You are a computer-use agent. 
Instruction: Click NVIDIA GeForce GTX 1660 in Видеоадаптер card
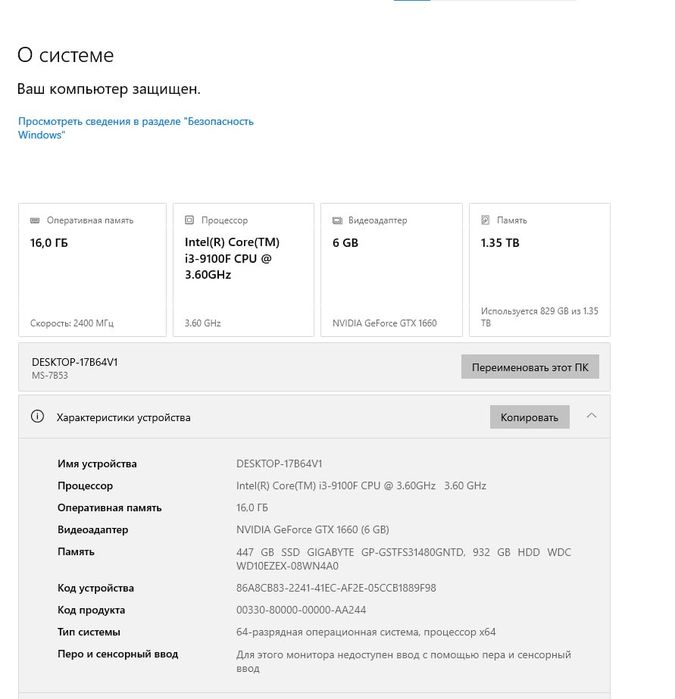(384, 323)
